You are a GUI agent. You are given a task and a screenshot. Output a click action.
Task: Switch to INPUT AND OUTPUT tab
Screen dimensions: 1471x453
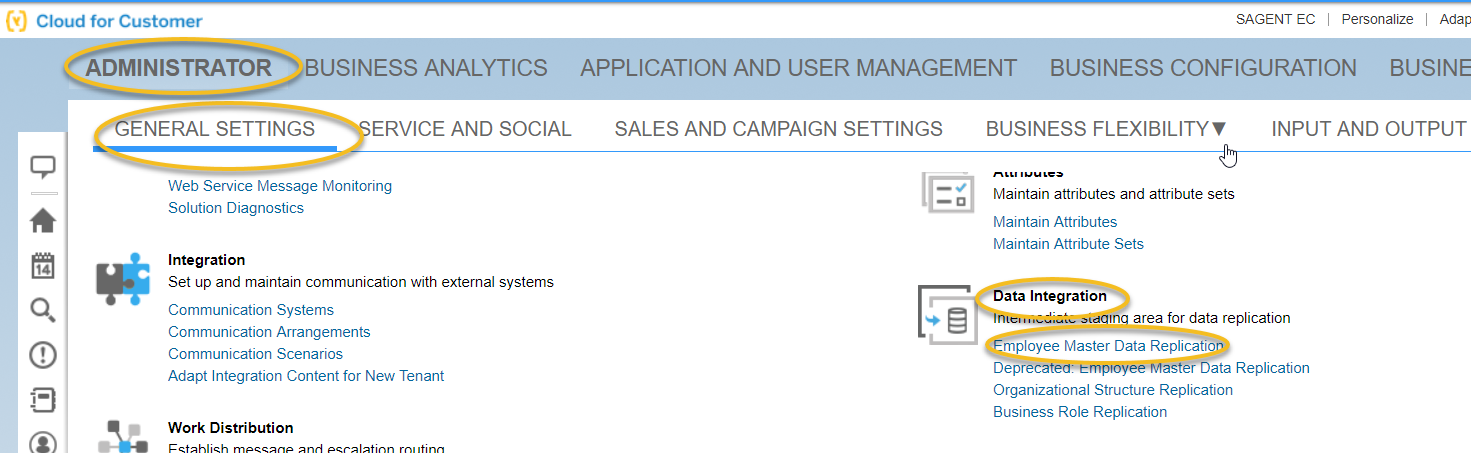[1369, 129]
